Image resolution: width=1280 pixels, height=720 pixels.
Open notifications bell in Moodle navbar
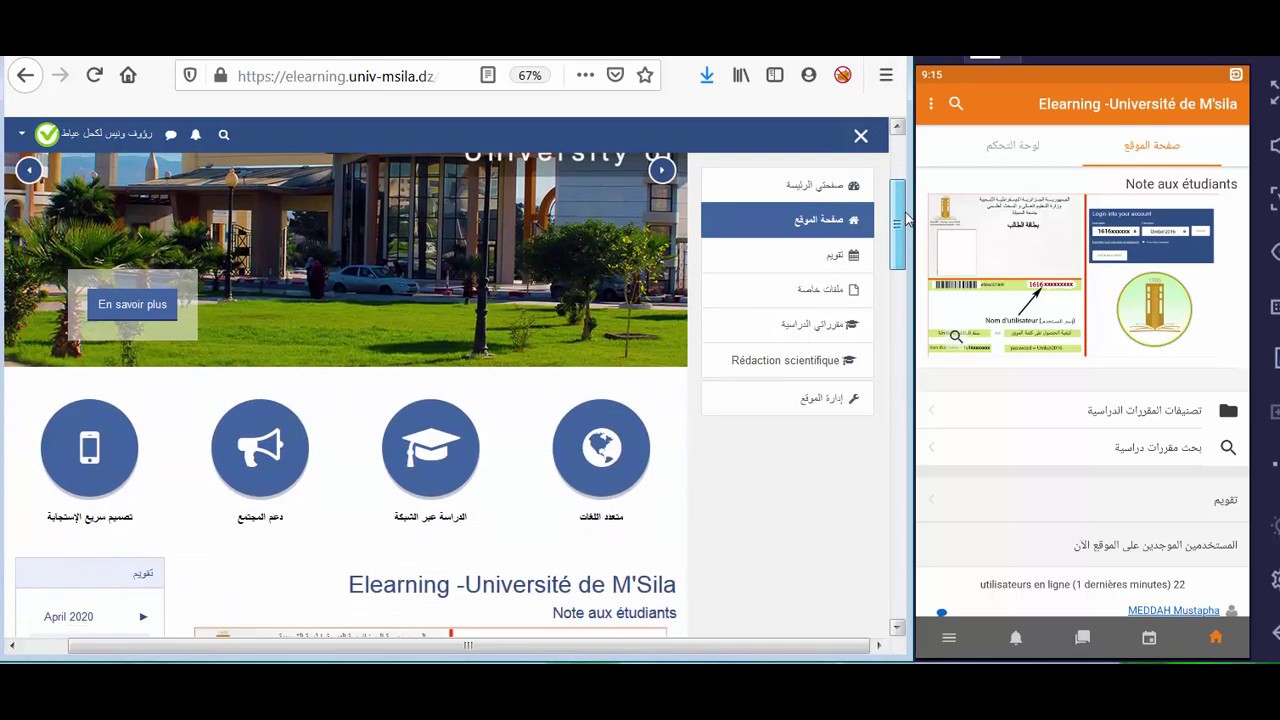point(196,135)
